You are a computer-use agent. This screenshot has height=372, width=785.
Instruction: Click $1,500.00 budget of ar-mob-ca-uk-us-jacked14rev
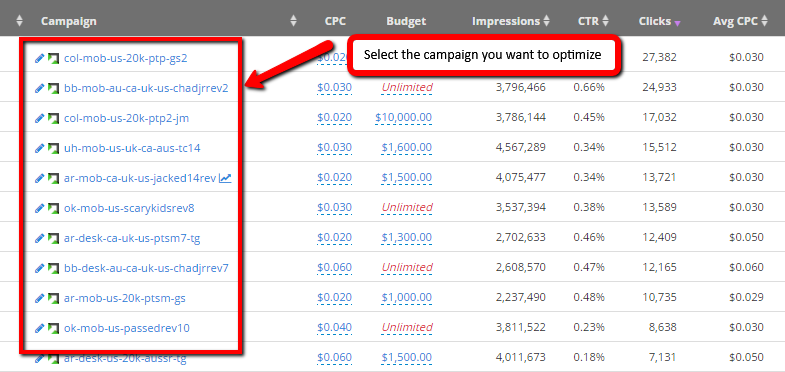pyautogui.click(x=407, y=178)
